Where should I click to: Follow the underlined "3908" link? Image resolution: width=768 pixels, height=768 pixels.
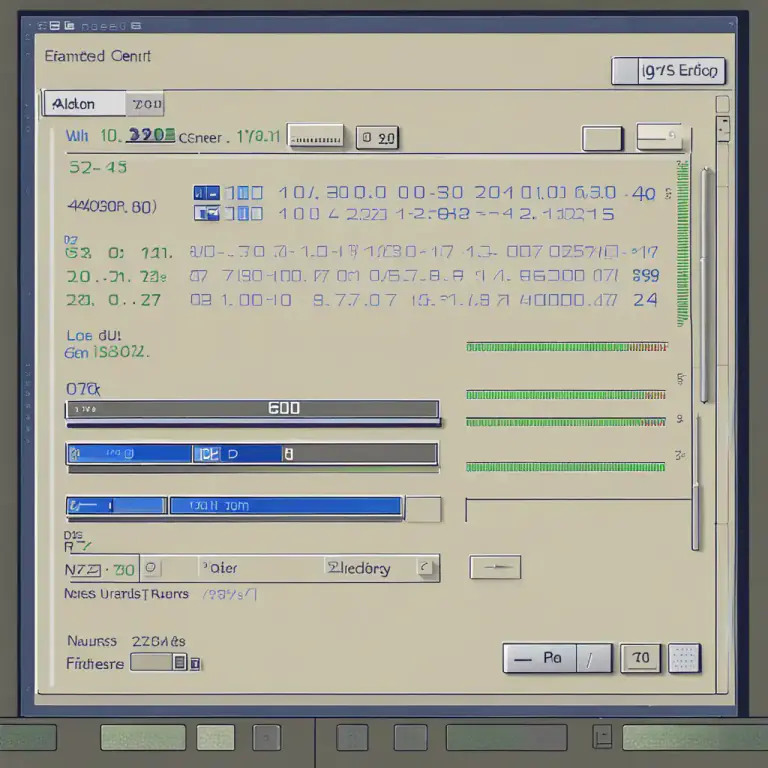150,135
